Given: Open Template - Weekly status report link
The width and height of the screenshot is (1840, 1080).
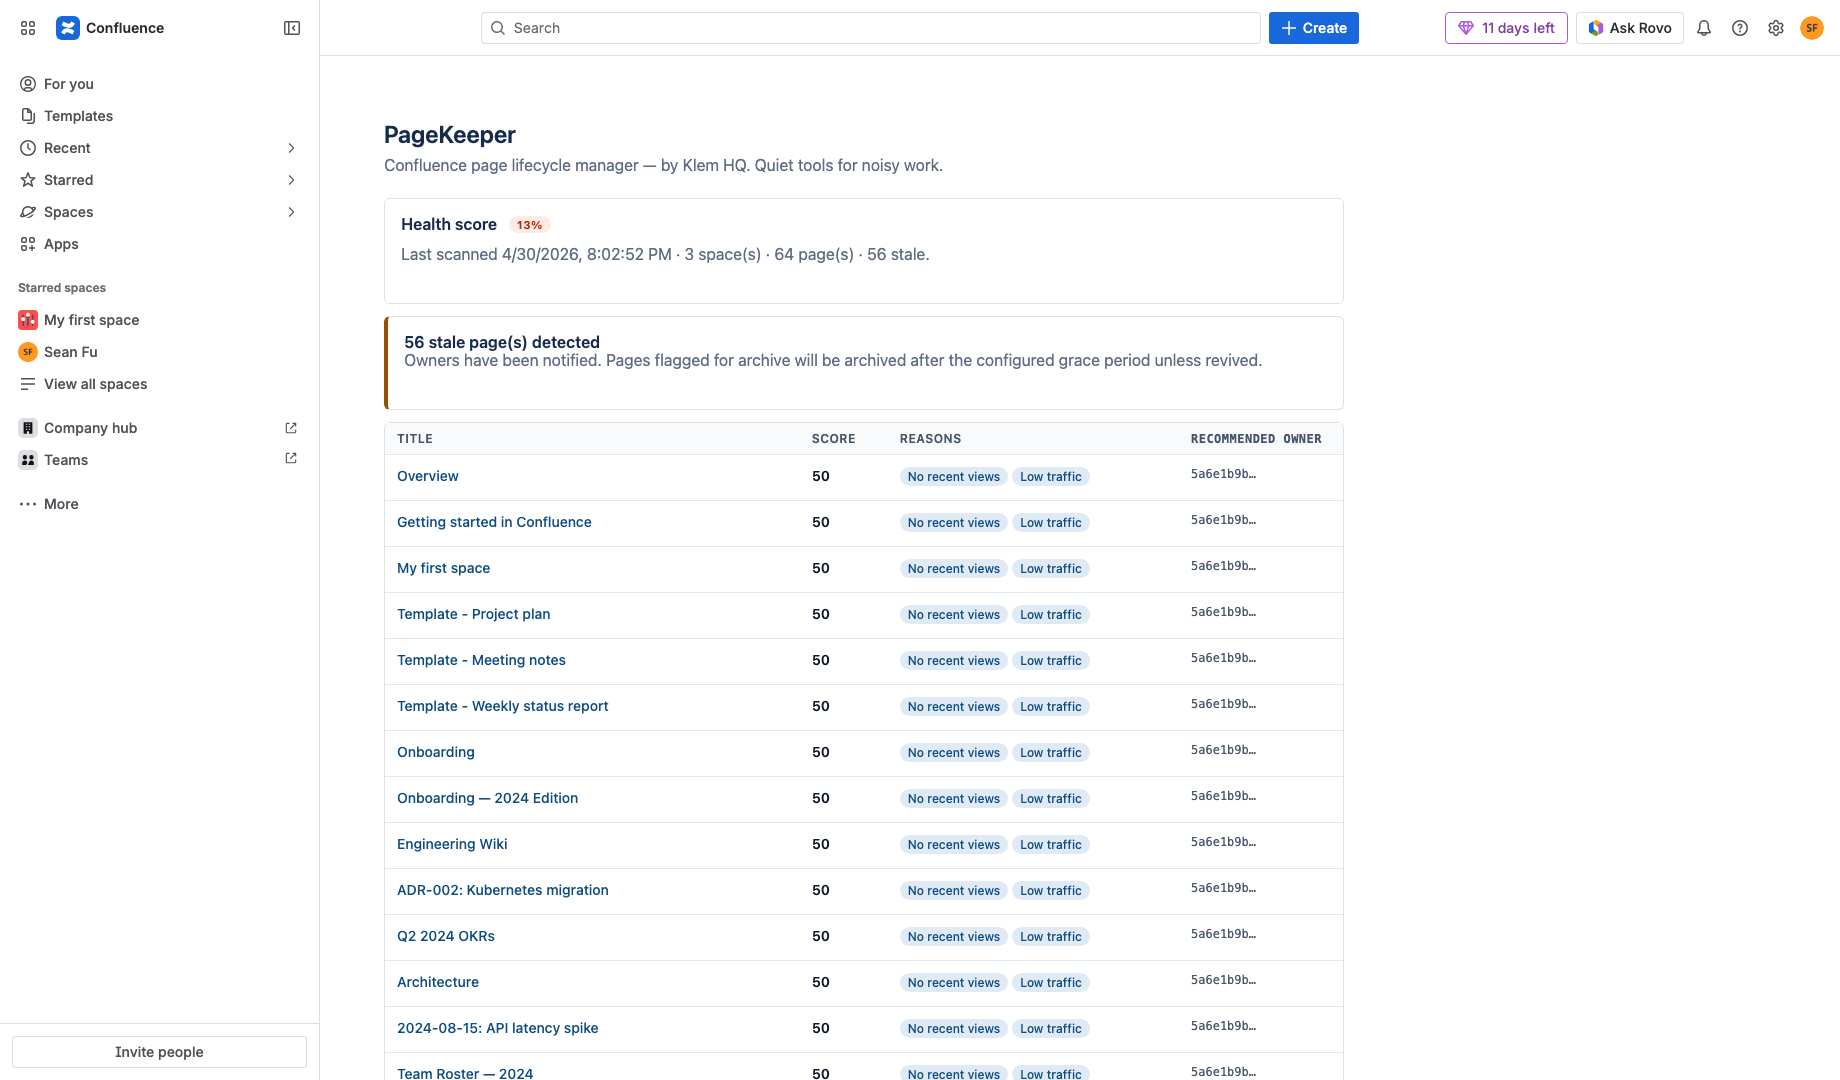Looking at the screenshot, I should point(502,706).
